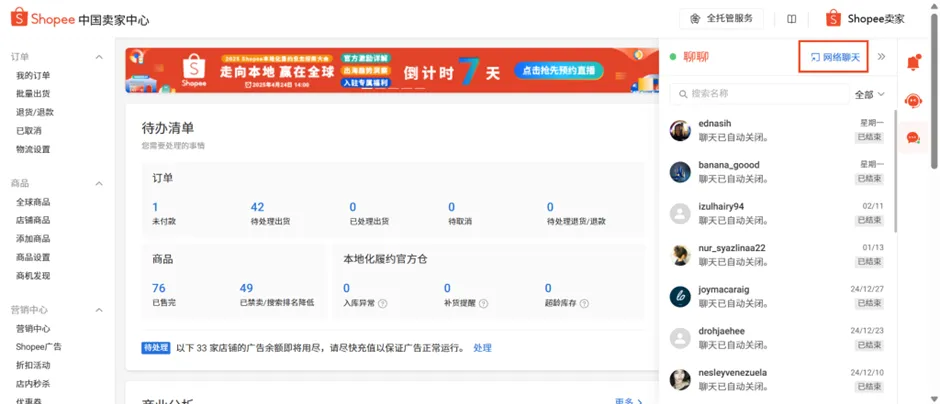Open chat with nesleyvenezuela

(x=777, y=380)
